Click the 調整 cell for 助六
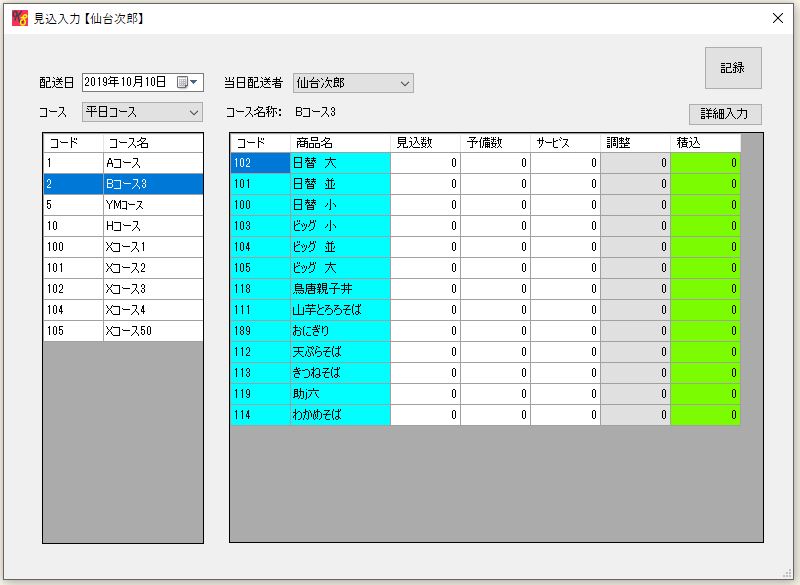The width and height of the screenshot is (800, 585). click(x=635, y=394)
